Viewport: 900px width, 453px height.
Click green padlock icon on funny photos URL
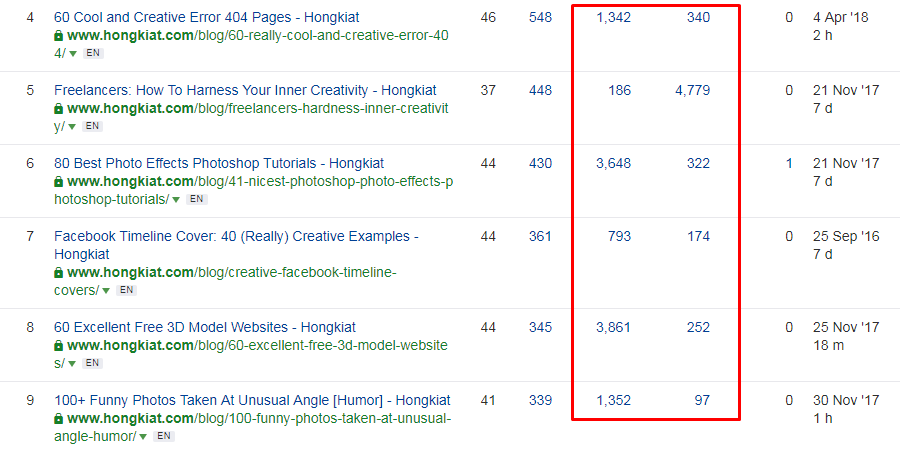pyautogui.click(x=59, y=419)
